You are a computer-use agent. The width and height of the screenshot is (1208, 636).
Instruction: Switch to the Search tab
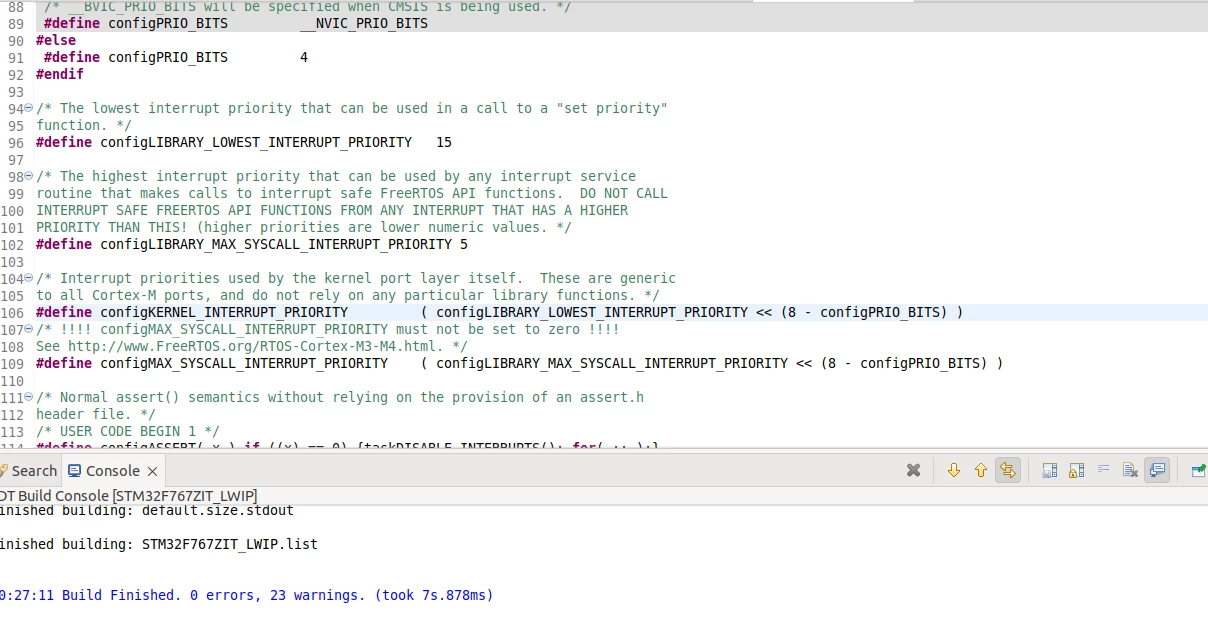click(x=33, y=471)
